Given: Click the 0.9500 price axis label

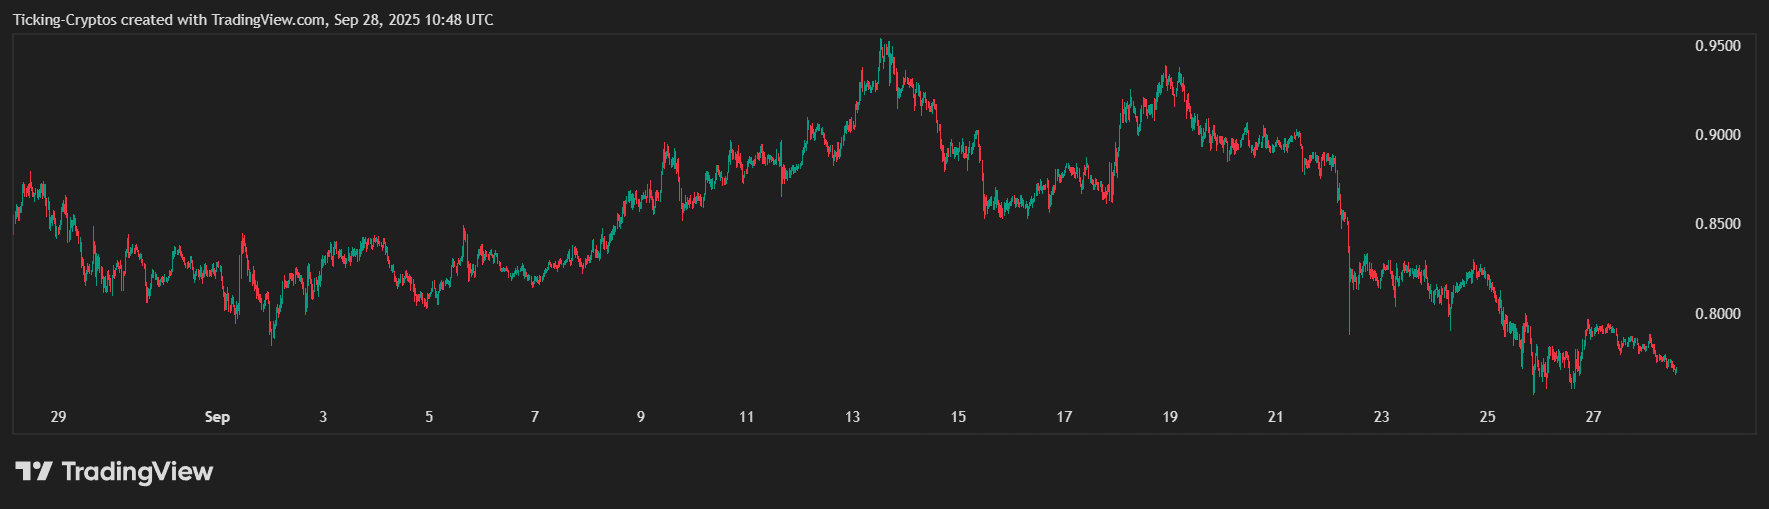Looking at the screenshot, I should pyautogui.click(x=1717, y=46).
